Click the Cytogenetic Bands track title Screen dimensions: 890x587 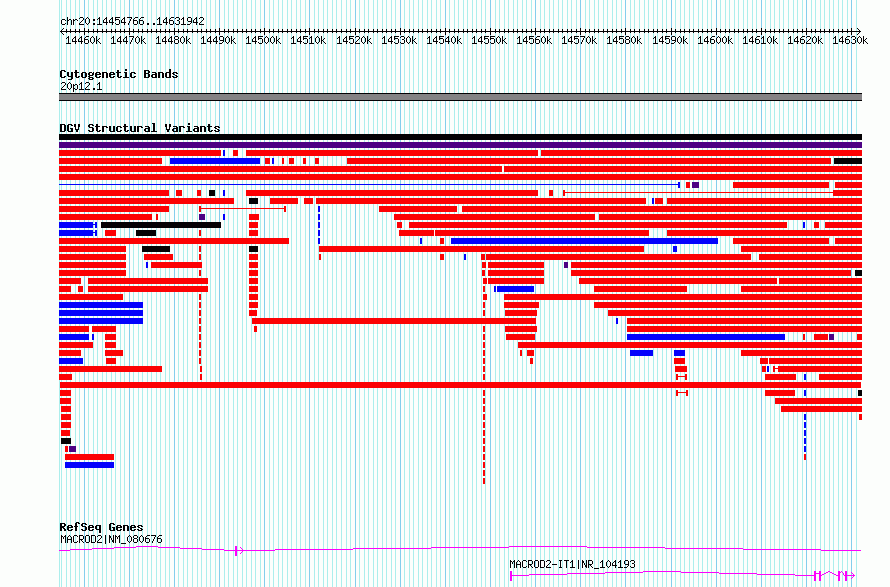click(x=119, y=74)
